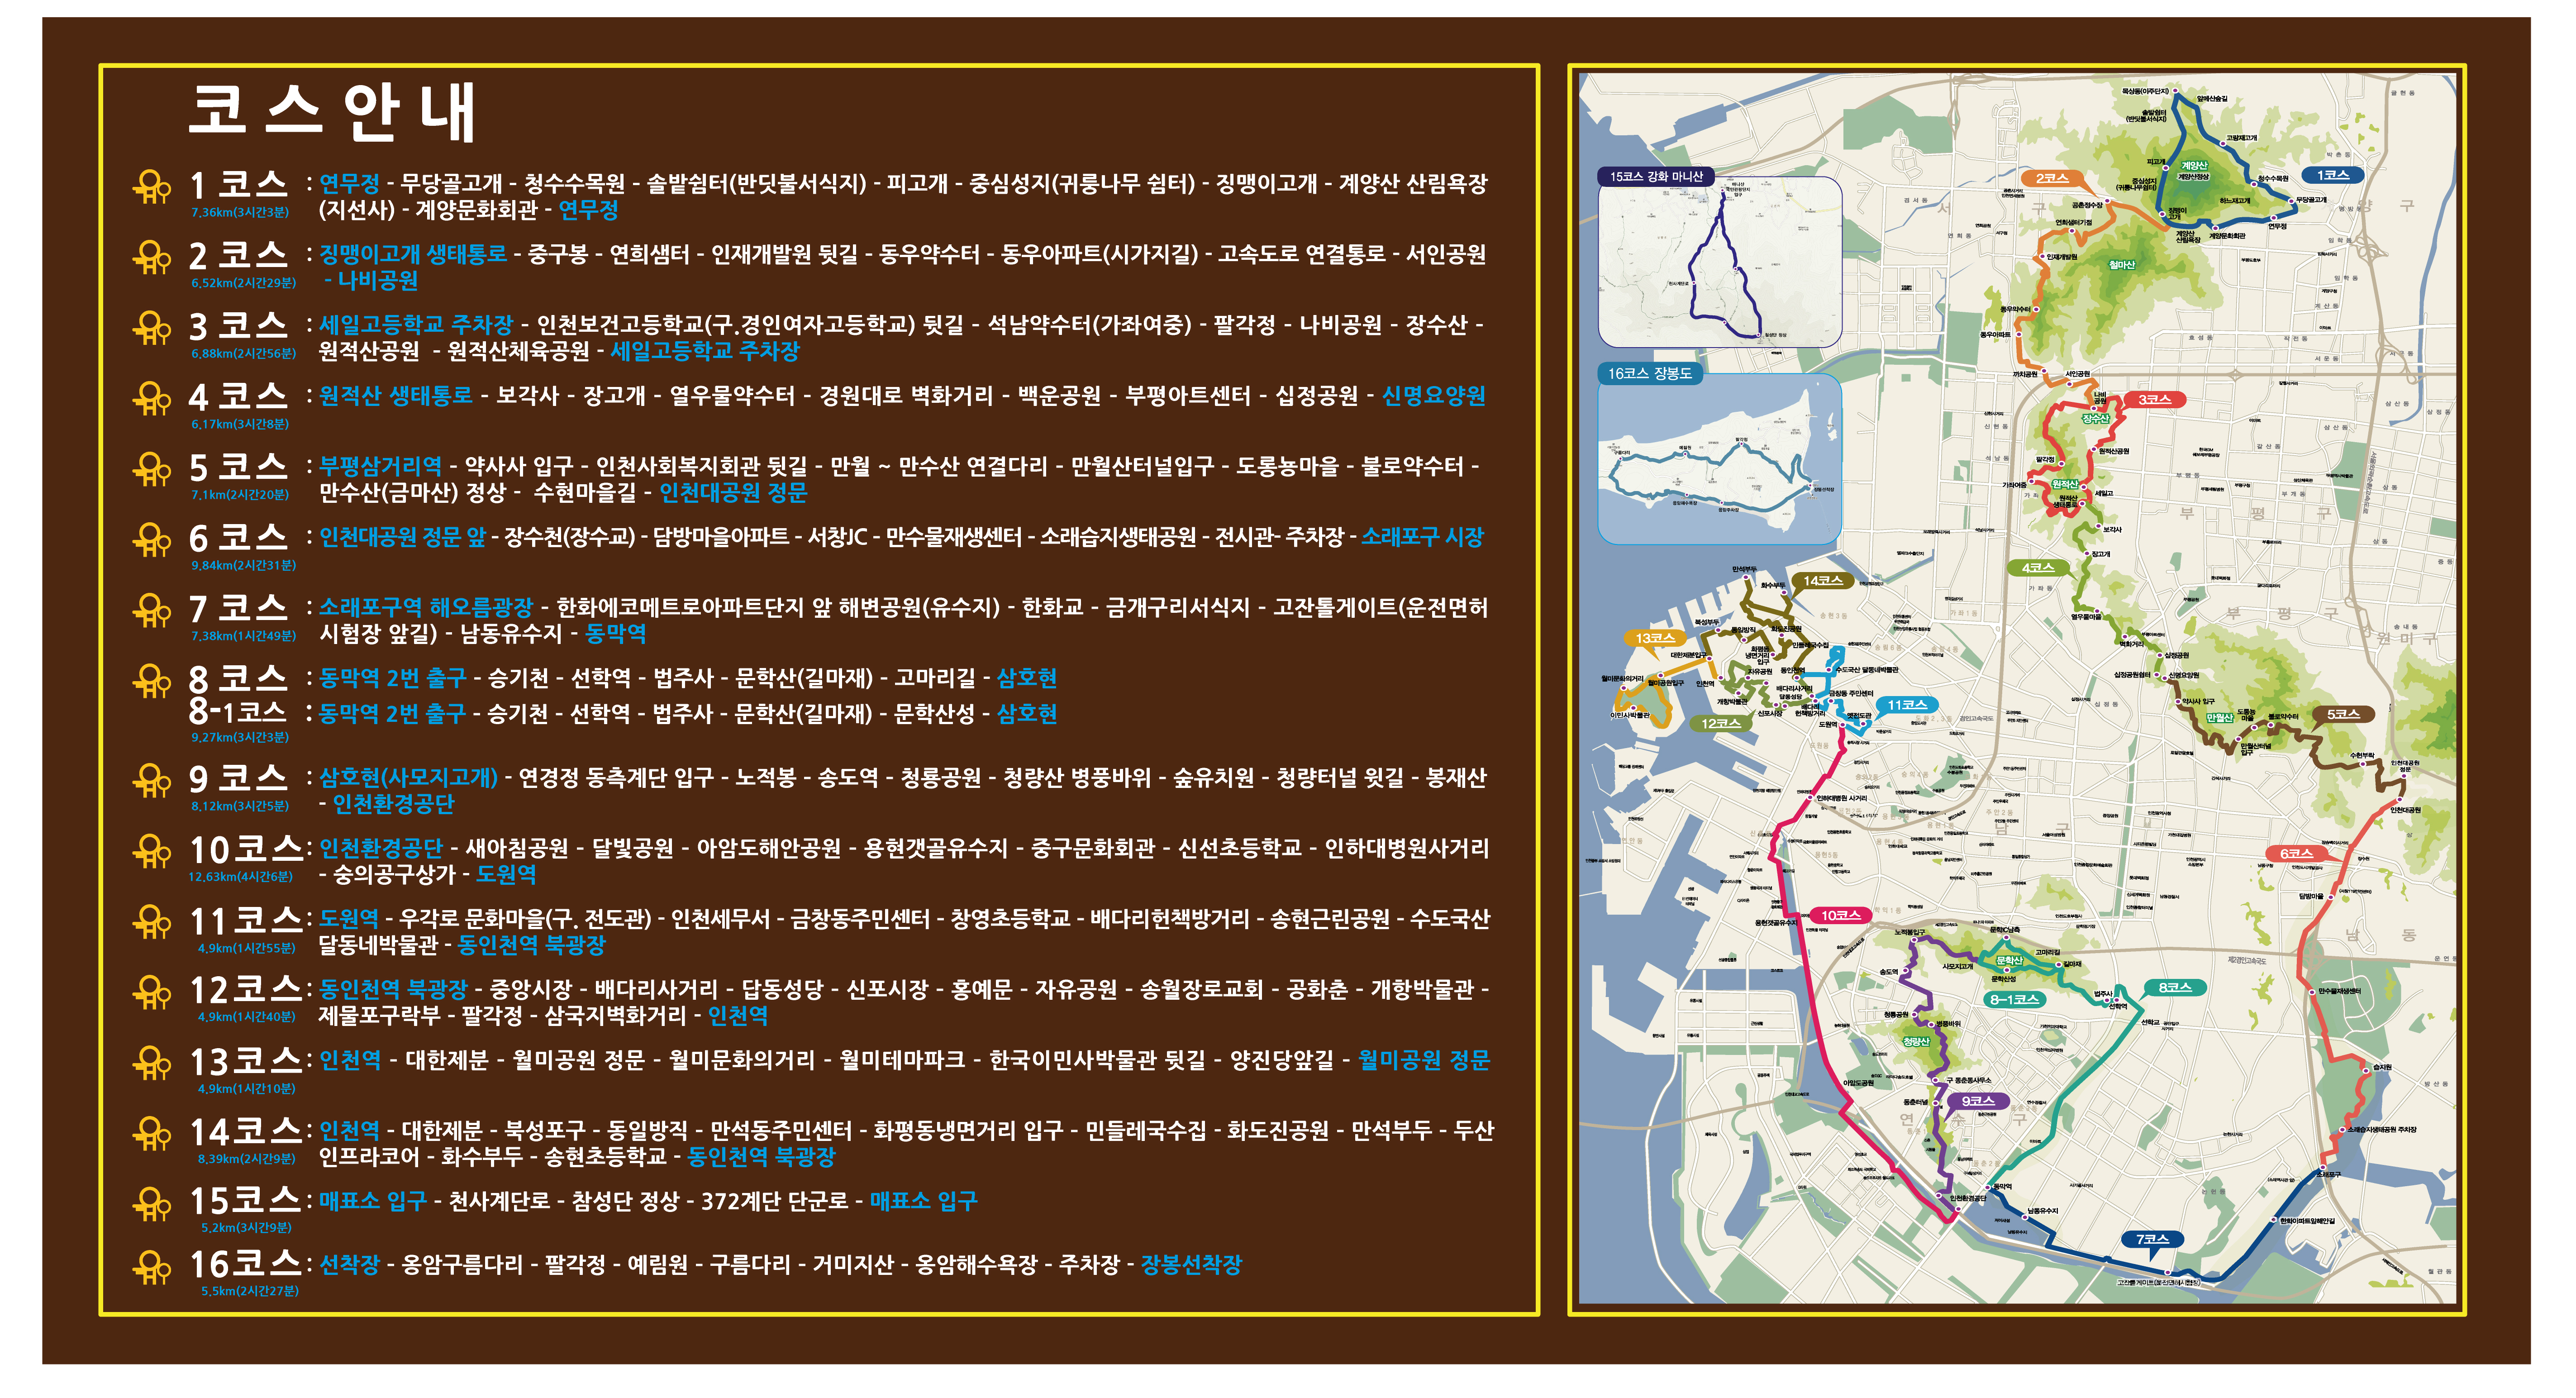Tap the 11코스 tag on the map
Viewport: 2576px width, 1398px height.
[1907, 705]
